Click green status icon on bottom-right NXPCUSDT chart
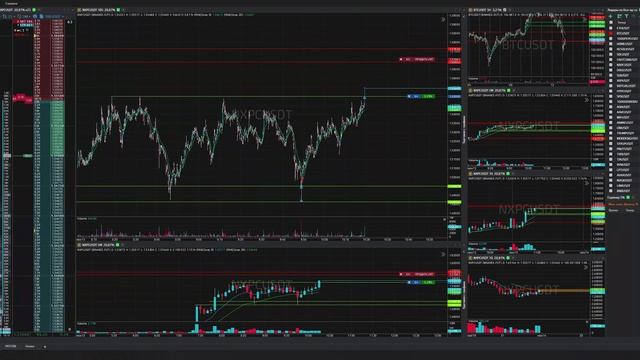 (x=508, y=258)
